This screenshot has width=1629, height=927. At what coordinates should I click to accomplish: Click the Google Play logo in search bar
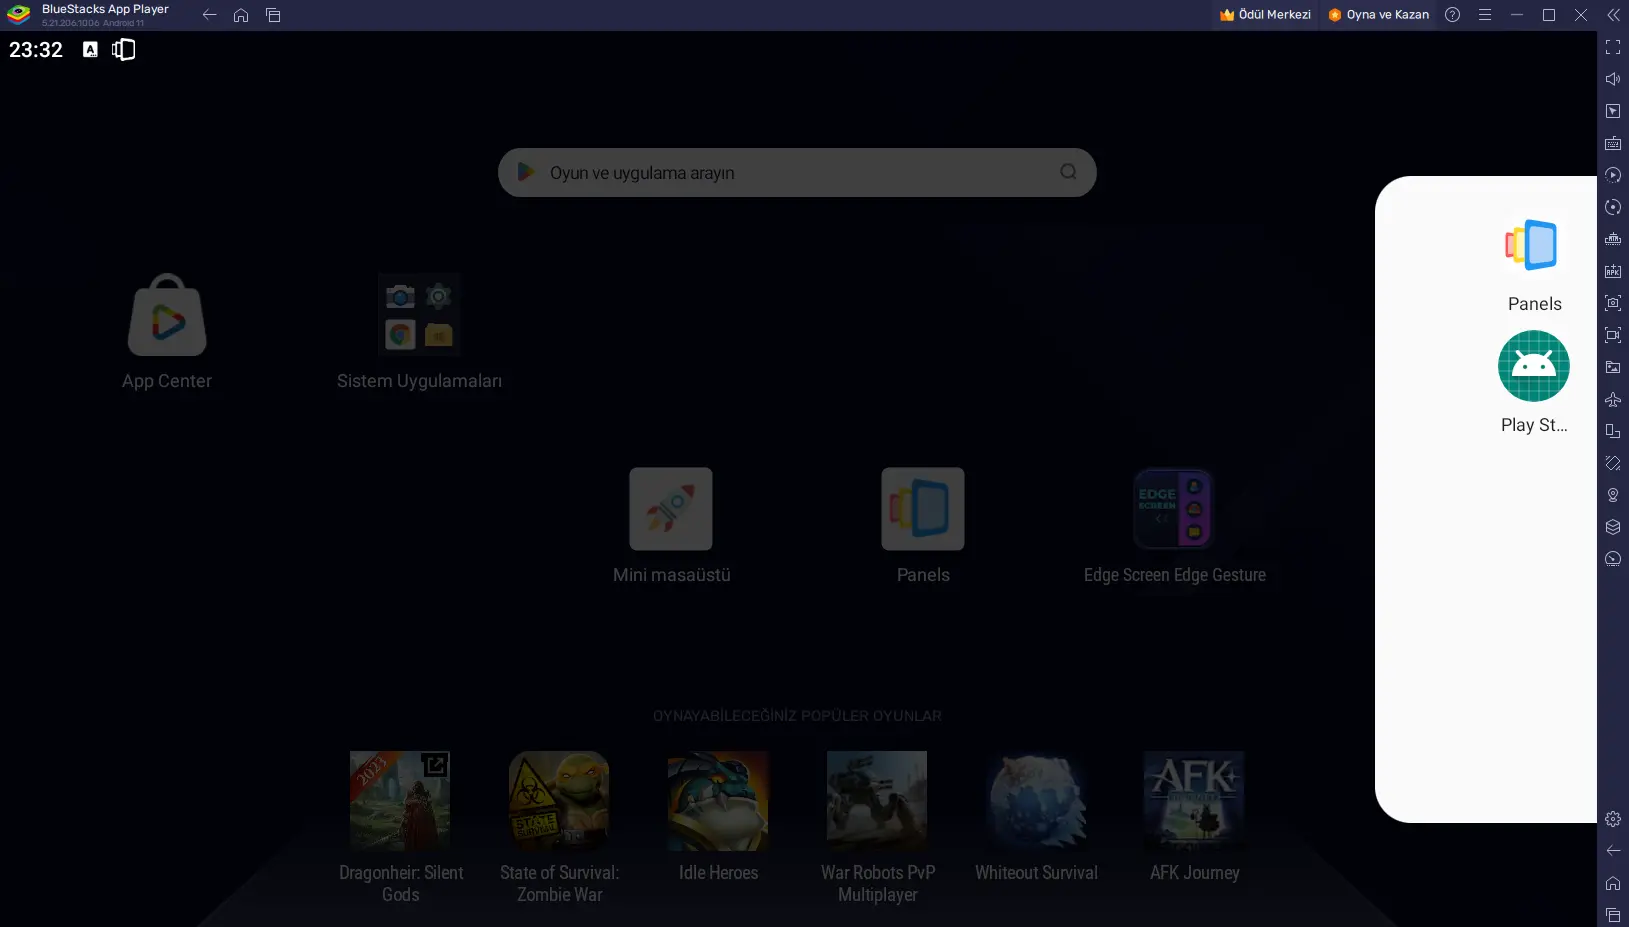pos(525,172)
